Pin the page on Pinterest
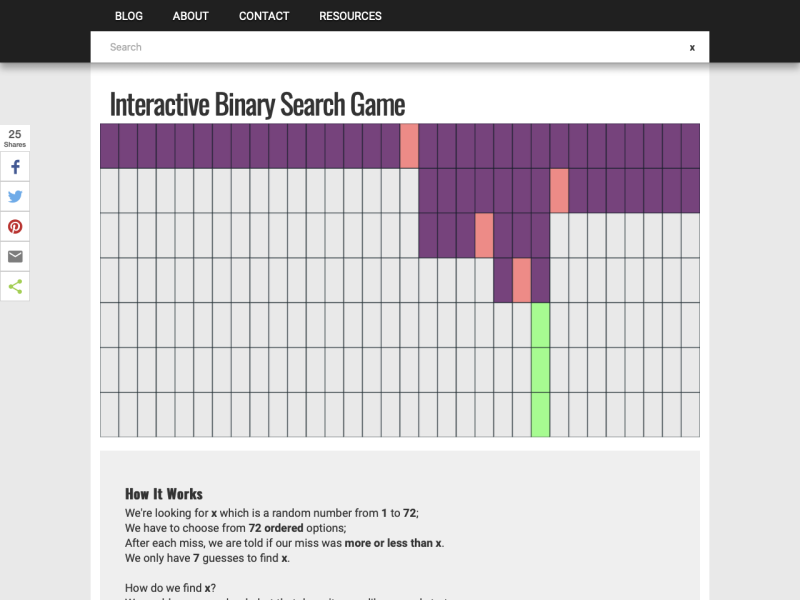 [15, 227]
